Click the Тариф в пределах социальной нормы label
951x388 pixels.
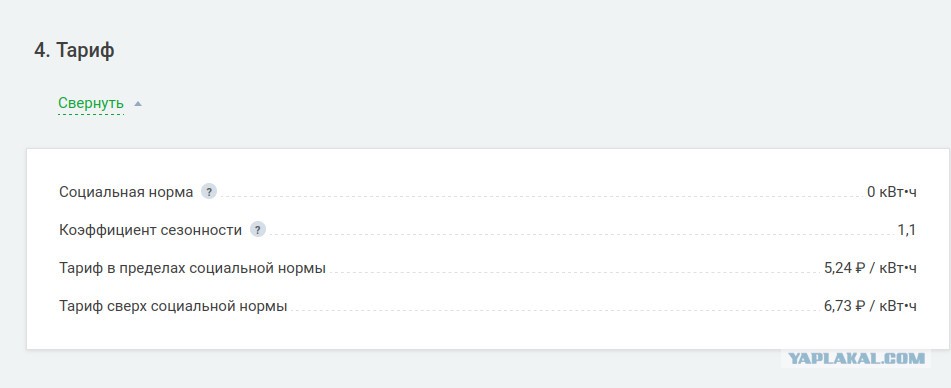tap(192, 268)
